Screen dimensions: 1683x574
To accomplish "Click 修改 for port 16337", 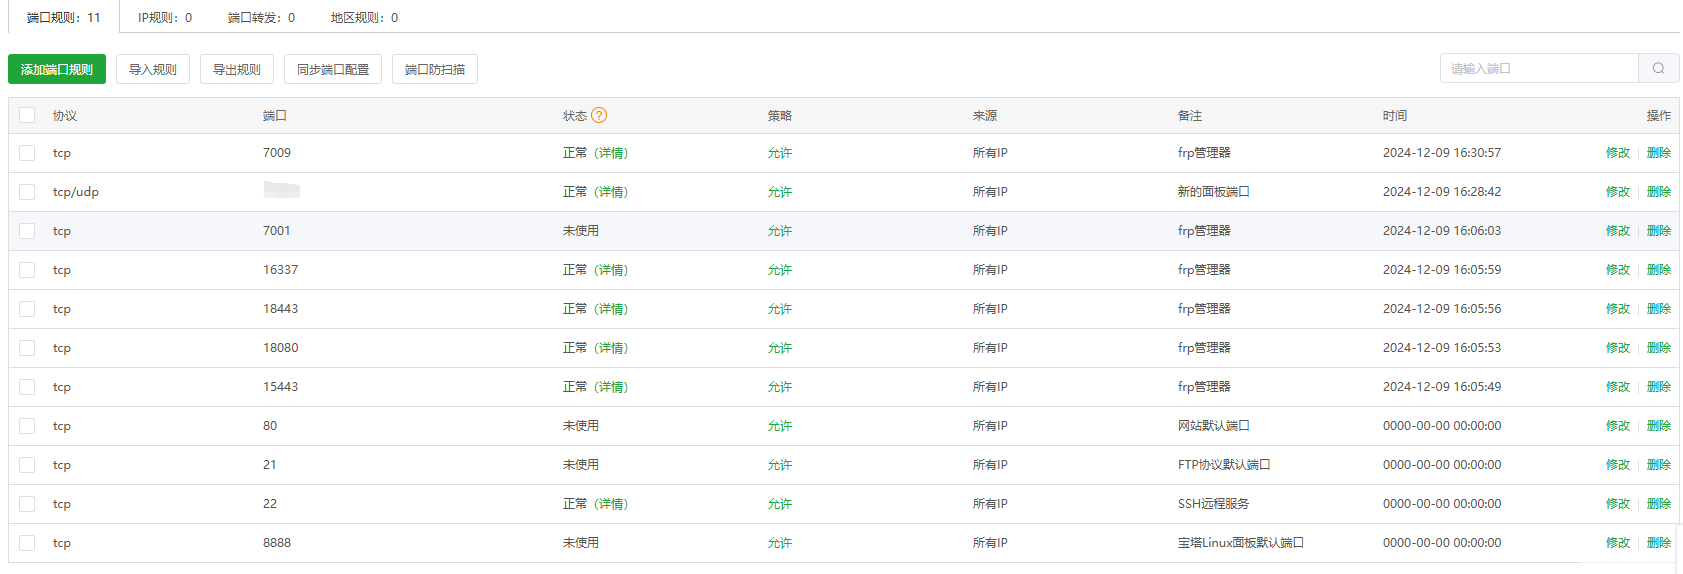I will (1618, 270).
